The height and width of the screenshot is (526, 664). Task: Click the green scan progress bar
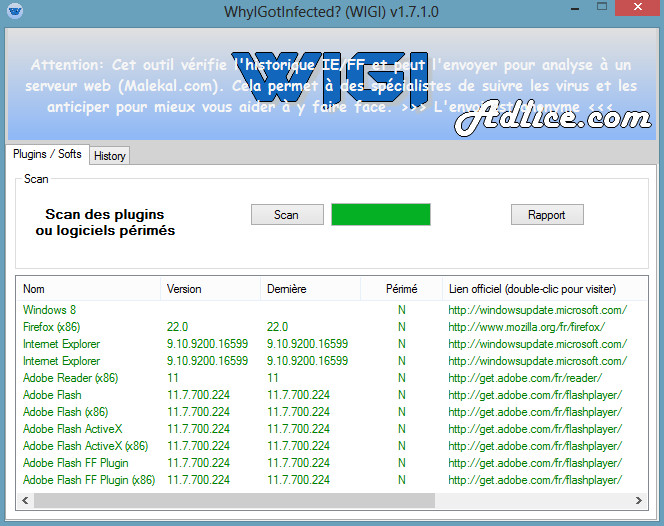click(381, 214)
